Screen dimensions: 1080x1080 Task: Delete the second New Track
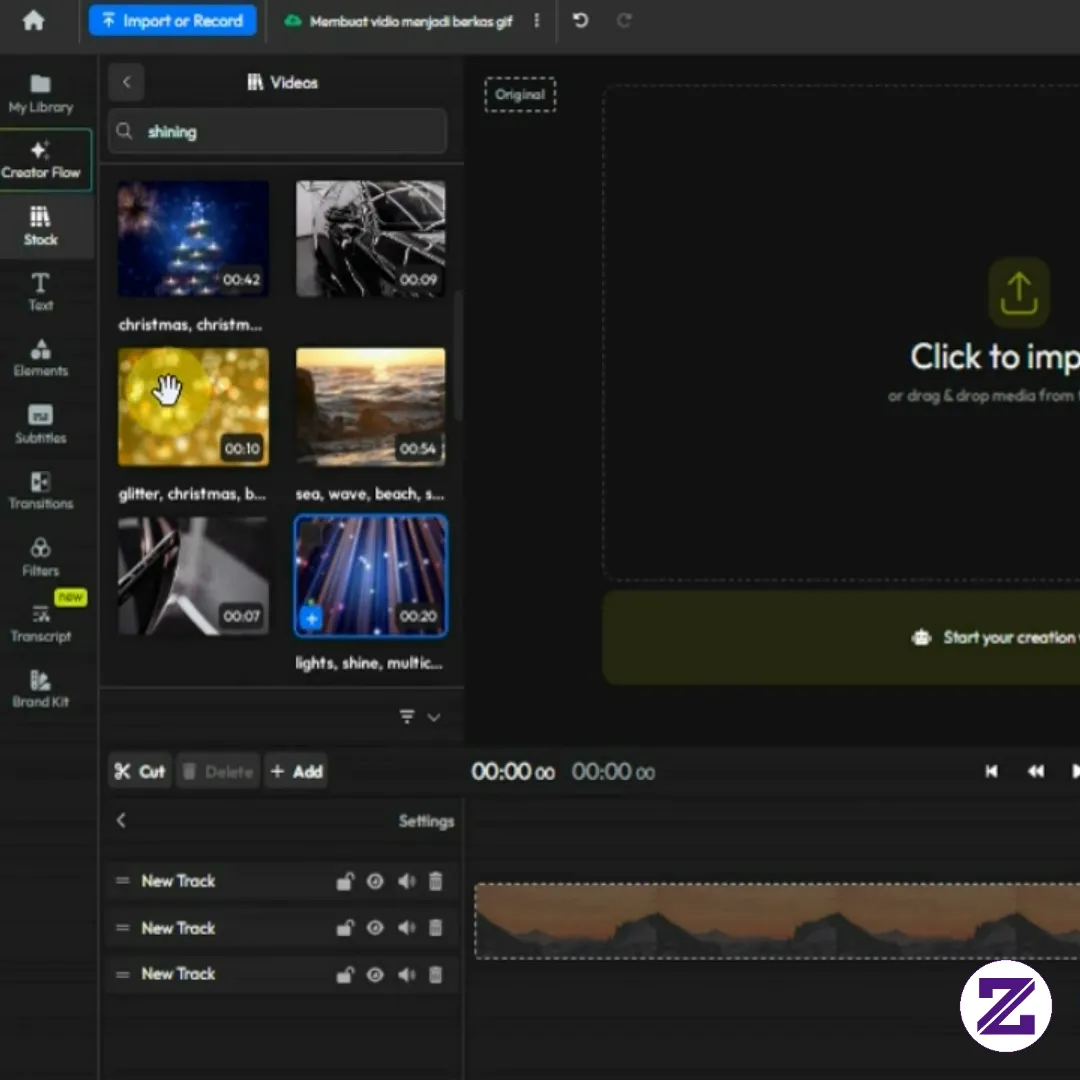pyautogui.click(x=435, y=928)
